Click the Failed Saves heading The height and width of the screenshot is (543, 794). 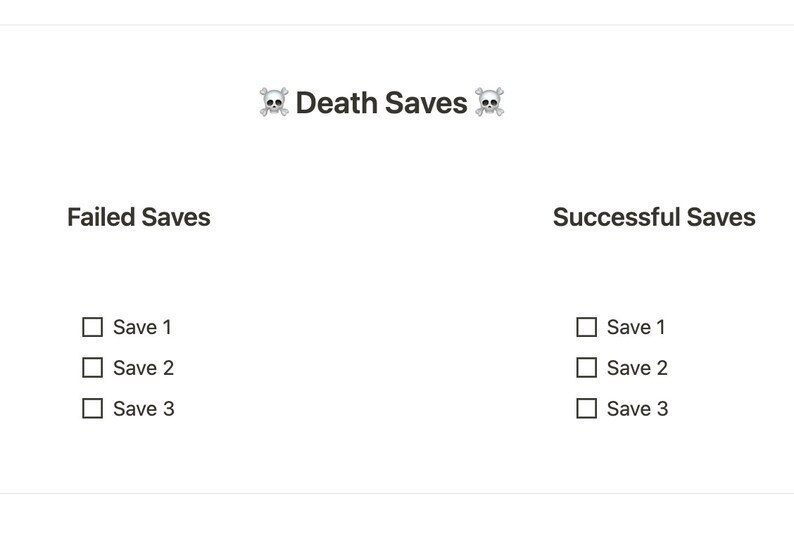(x=139, y=217)
